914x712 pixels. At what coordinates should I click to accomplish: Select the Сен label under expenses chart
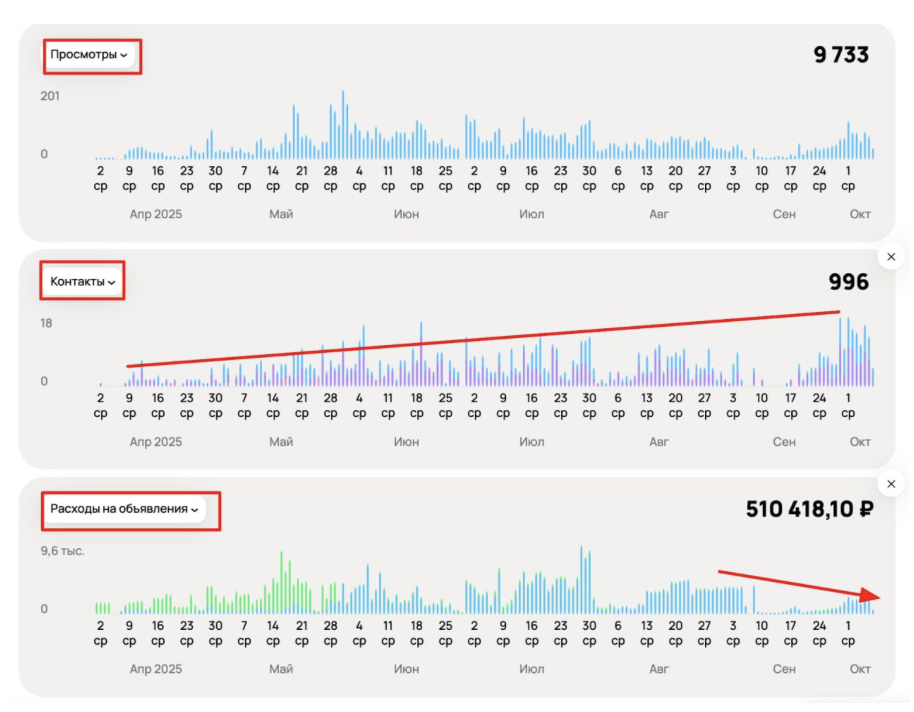784,669
